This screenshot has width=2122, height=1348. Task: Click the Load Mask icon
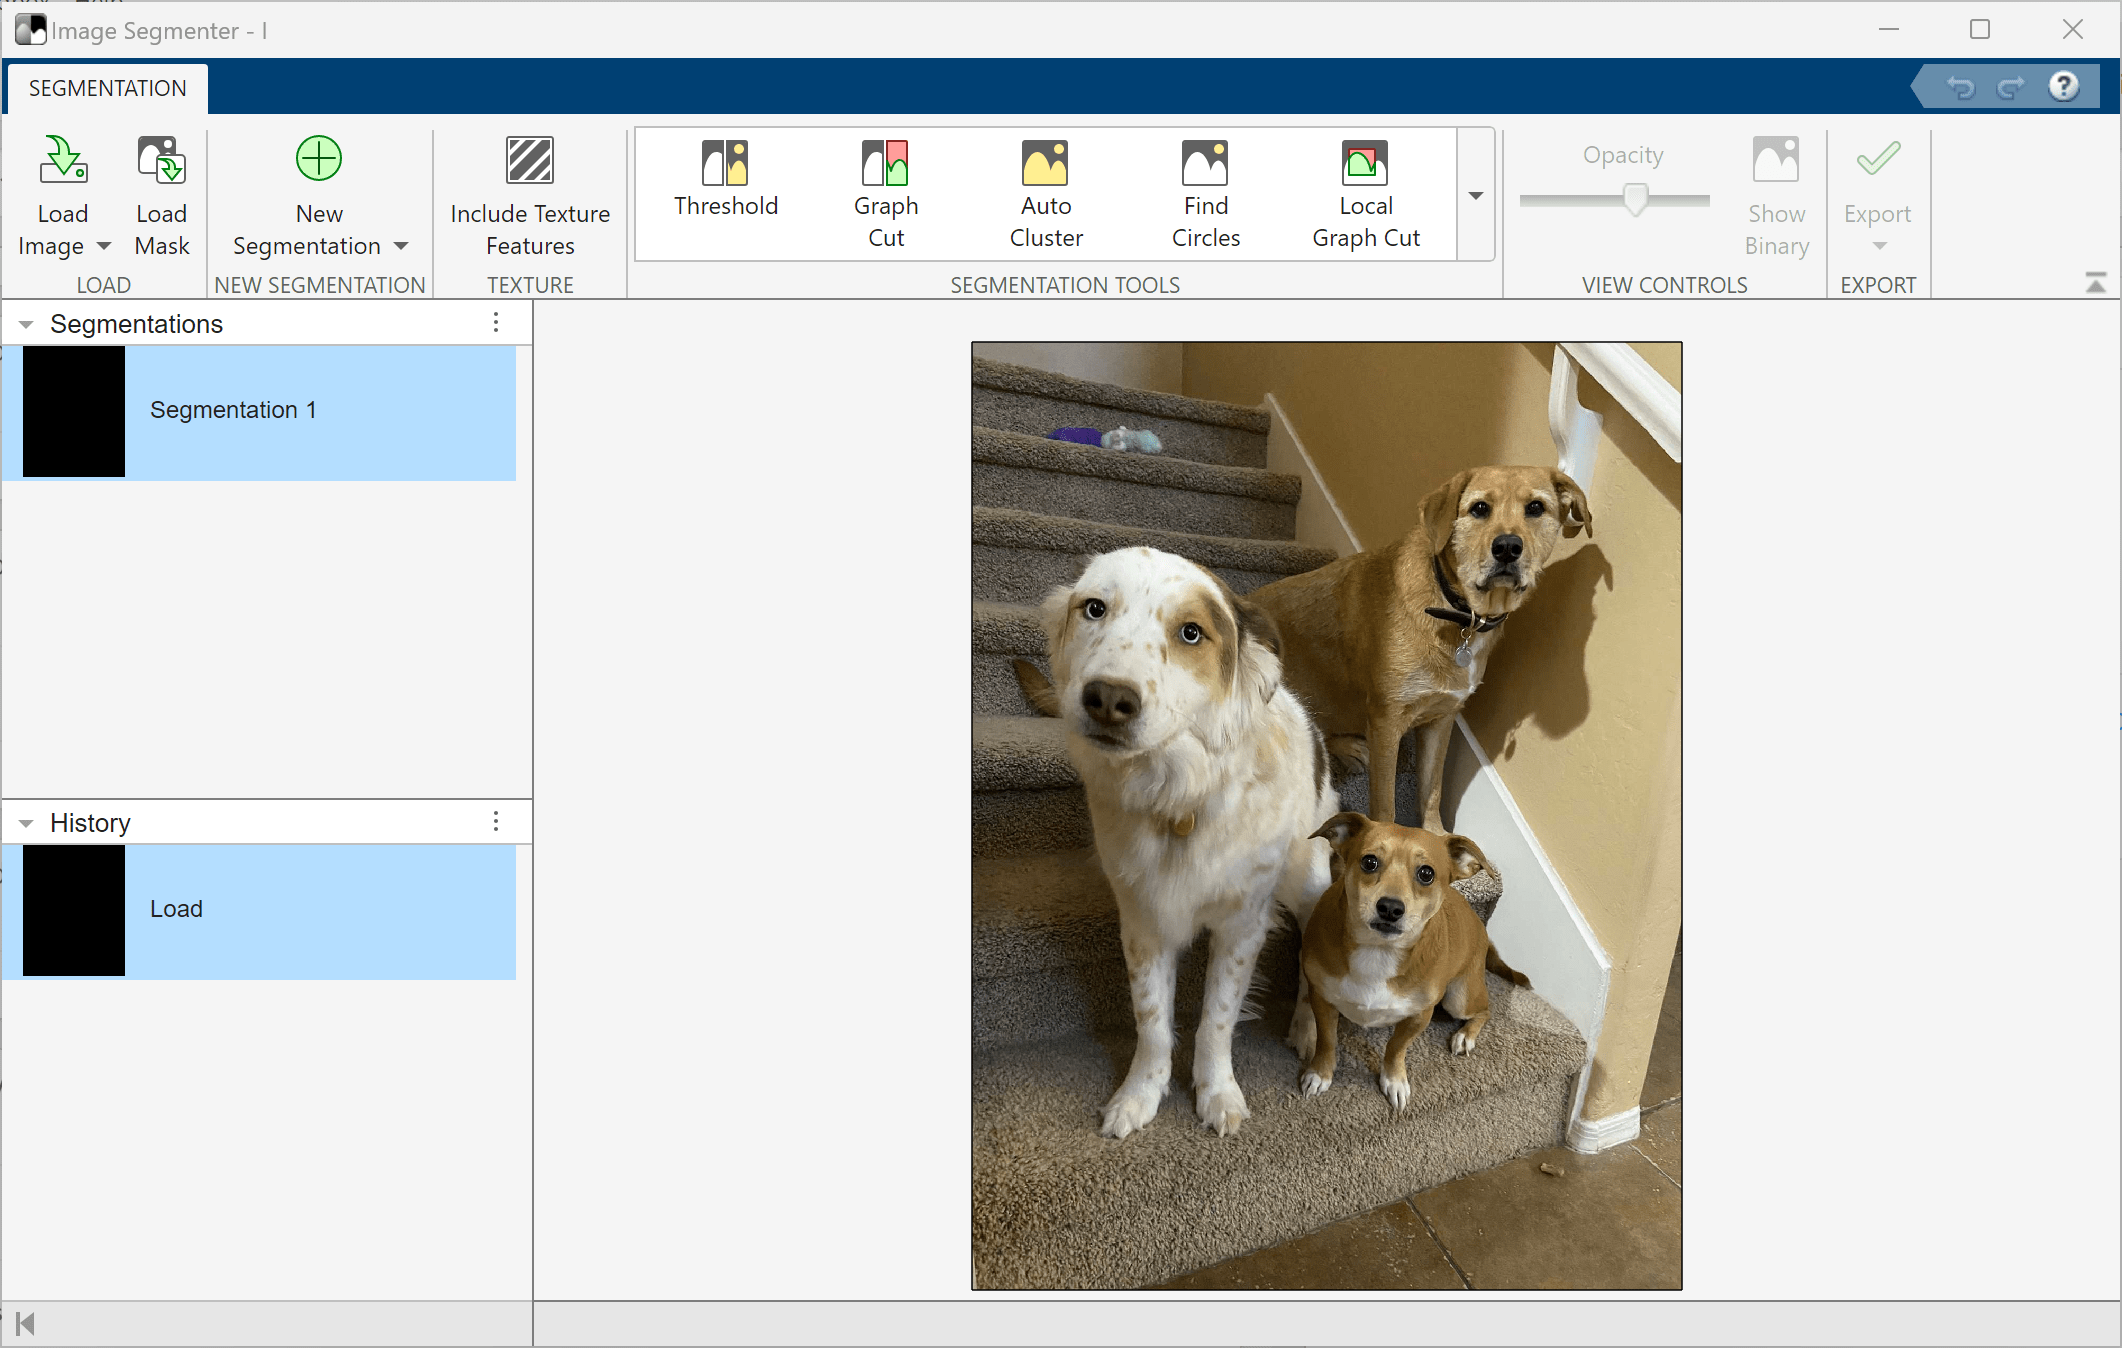pos(161,160)
